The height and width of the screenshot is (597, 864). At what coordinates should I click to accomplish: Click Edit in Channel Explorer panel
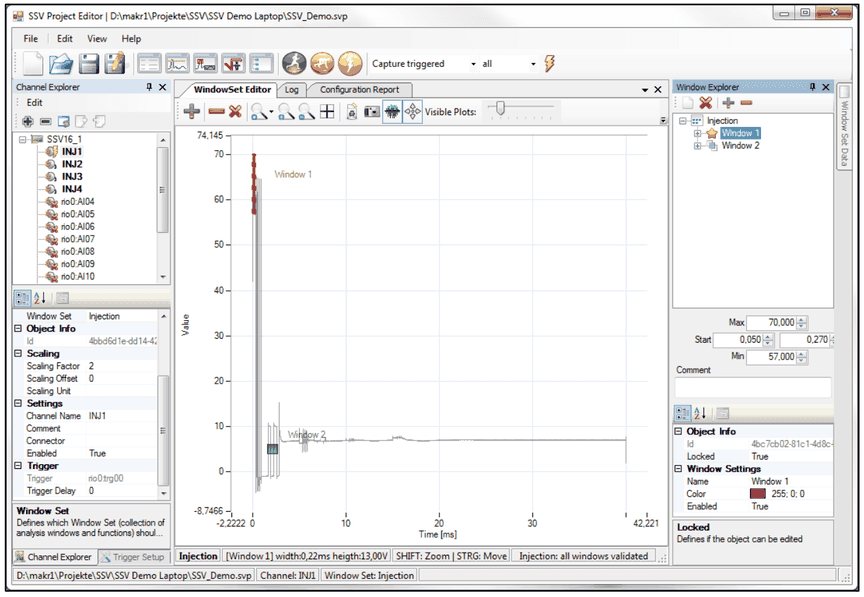click(34, 103)
